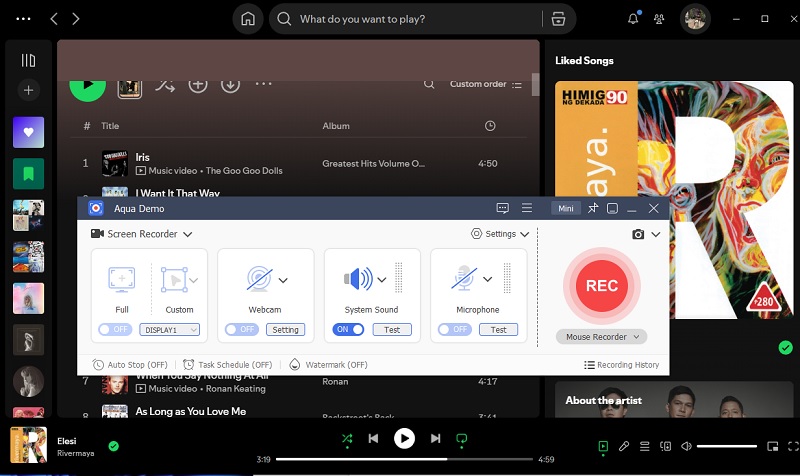
Task: Open Task Schedule (OFF)
Action: tap(228, 365)
